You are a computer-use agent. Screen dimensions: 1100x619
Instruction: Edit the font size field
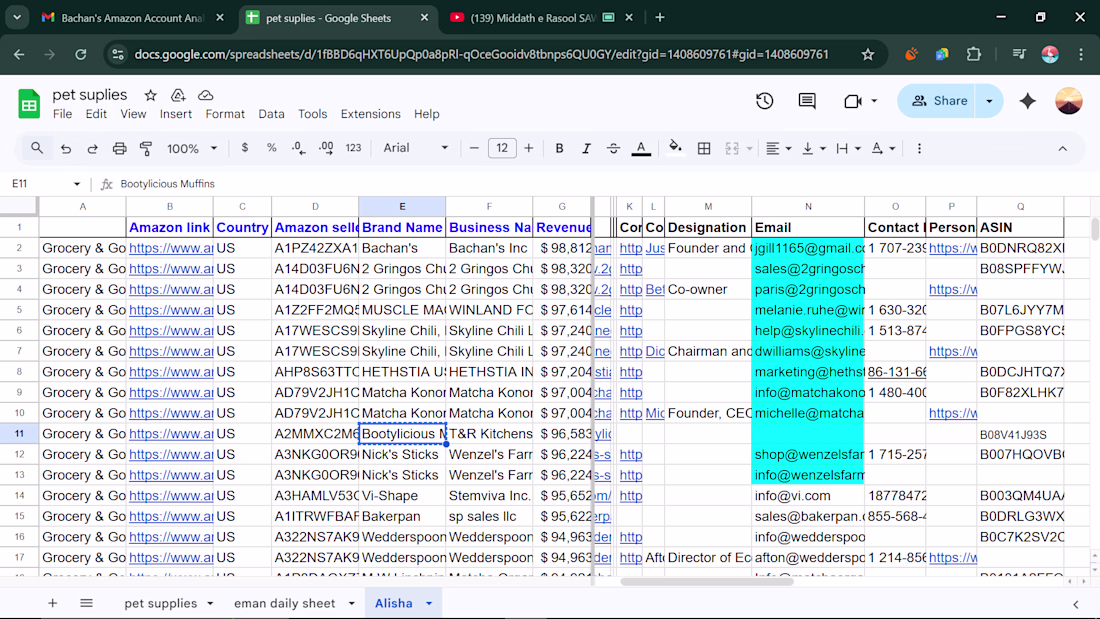[502, 148]
